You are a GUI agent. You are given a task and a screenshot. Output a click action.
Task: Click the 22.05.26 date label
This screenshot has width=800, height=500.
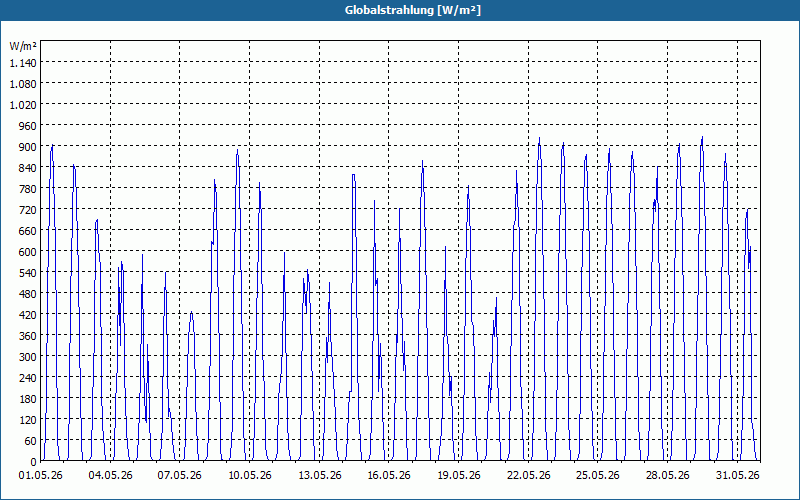(529, 476)
